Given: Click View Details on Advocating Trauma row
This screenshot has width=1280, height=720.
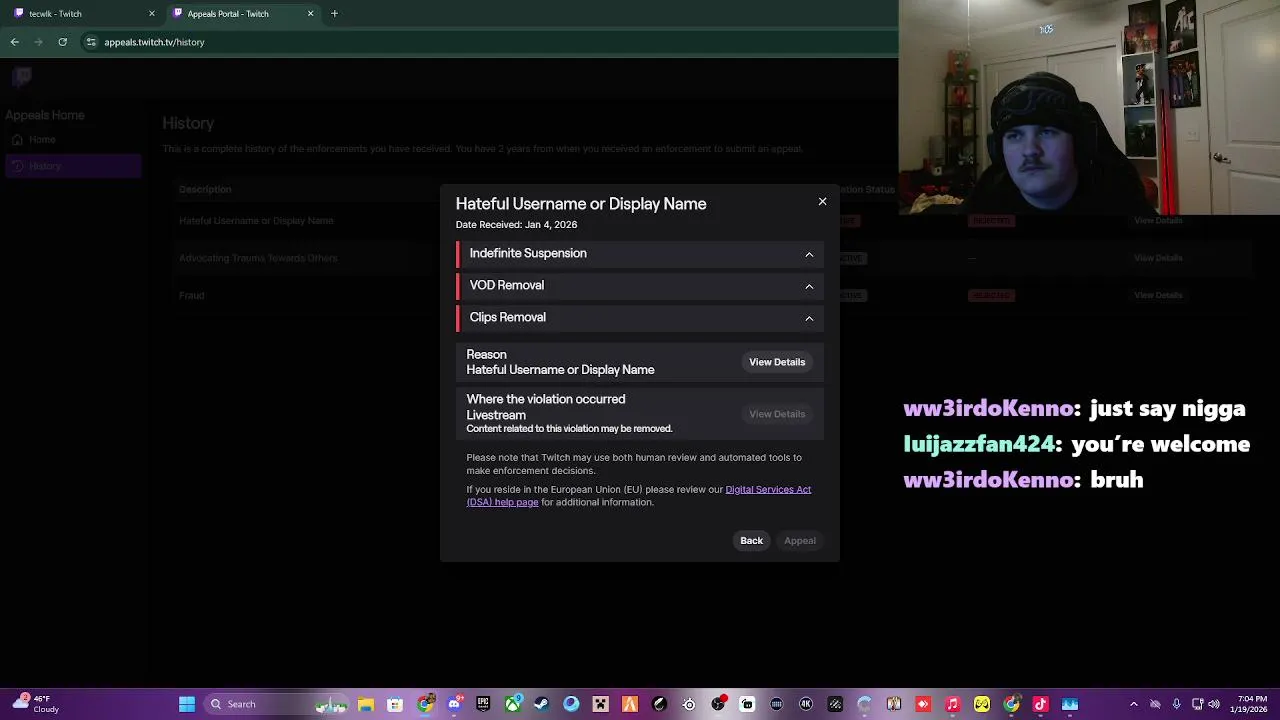Looking at the screenshot, I should [x=1158, y=258].
